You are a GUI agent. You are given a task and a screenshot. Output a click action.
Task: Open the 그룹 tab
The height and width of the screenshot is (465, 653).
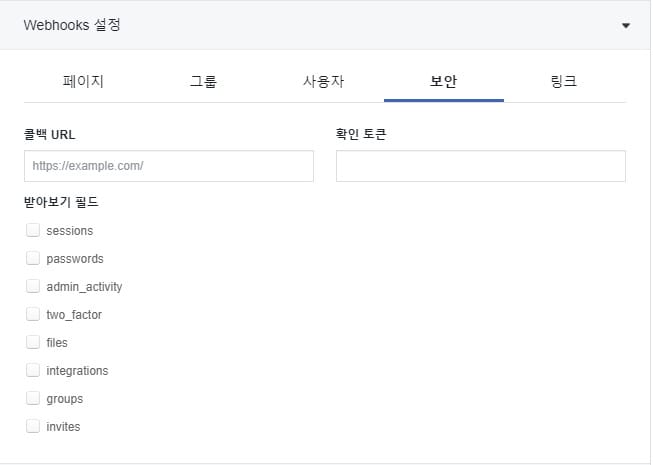click(x=203, y=81)
